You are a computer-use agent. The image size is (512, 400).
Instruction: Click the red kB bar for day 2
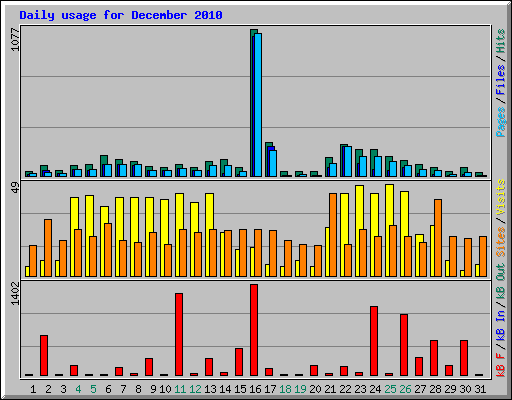click(44, 356)
